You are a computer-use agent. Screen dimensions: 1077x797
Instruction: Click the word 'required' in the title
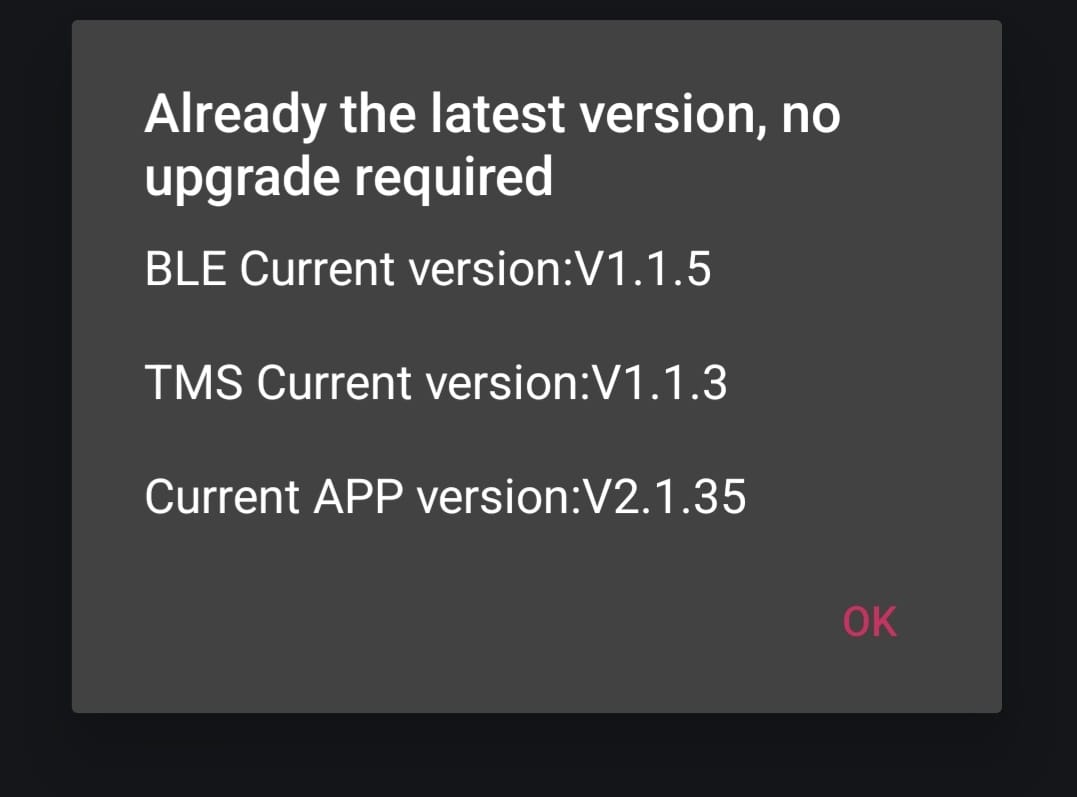point(453,177)
